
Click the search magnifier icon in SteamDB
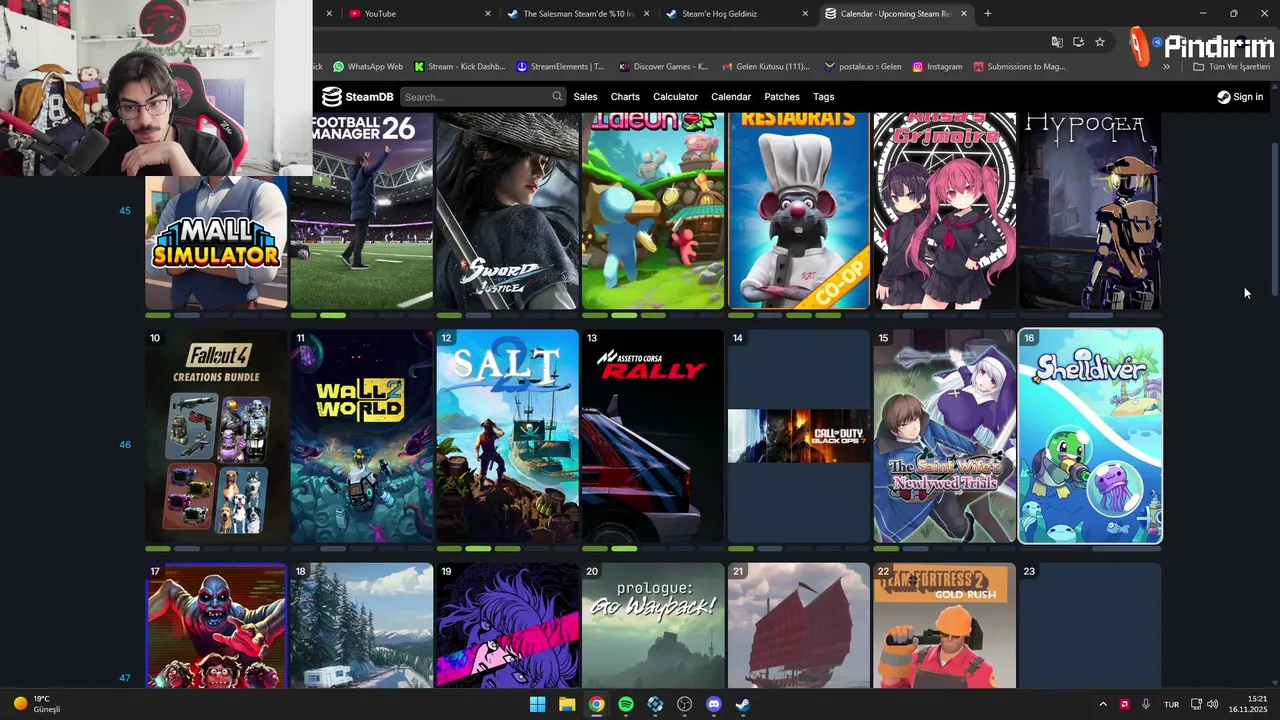click(x=557, y=97)
